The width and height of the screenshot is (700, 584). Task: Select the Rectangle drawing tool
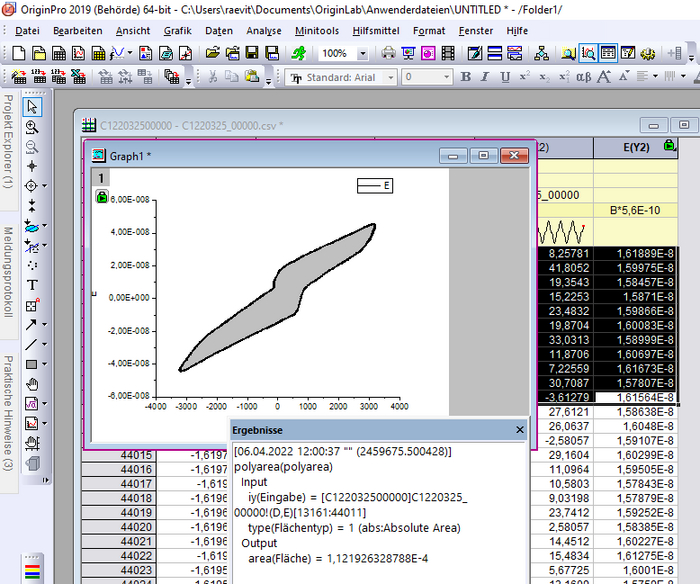(x=32, y=363)
